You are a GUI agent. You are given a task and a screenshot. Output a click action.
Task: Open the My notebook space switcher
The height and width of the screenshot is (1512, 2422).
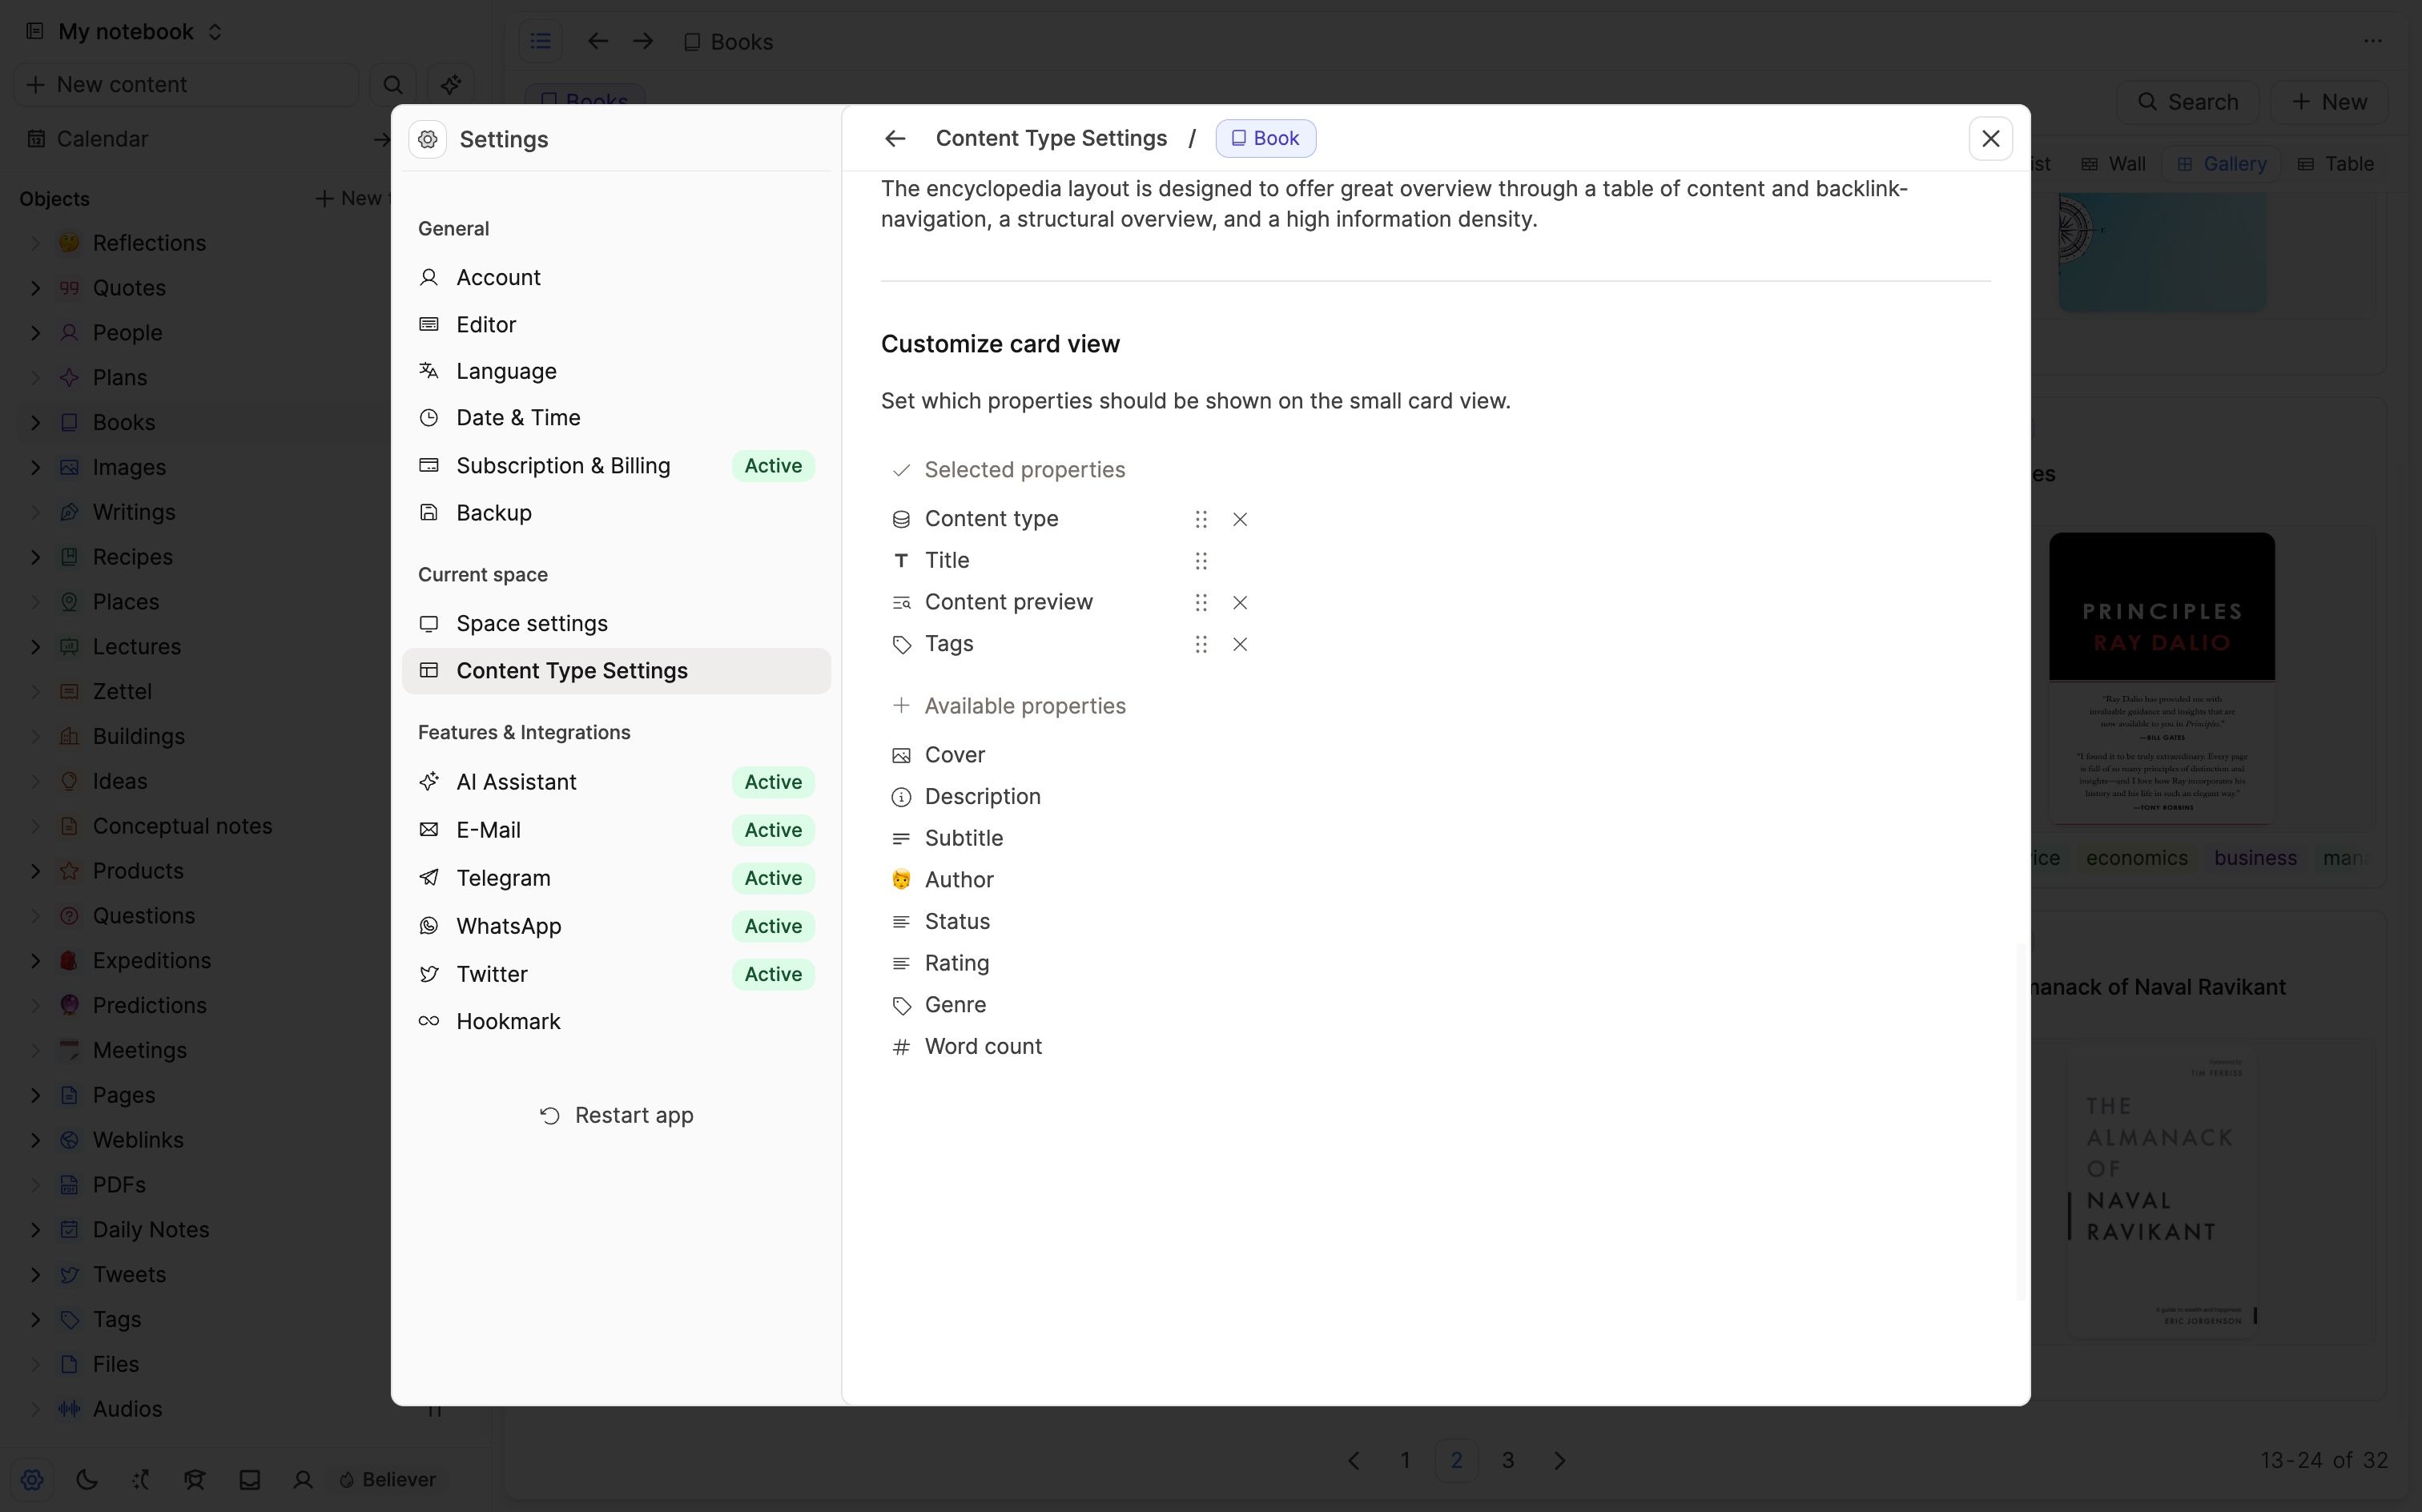pos(120,31)
